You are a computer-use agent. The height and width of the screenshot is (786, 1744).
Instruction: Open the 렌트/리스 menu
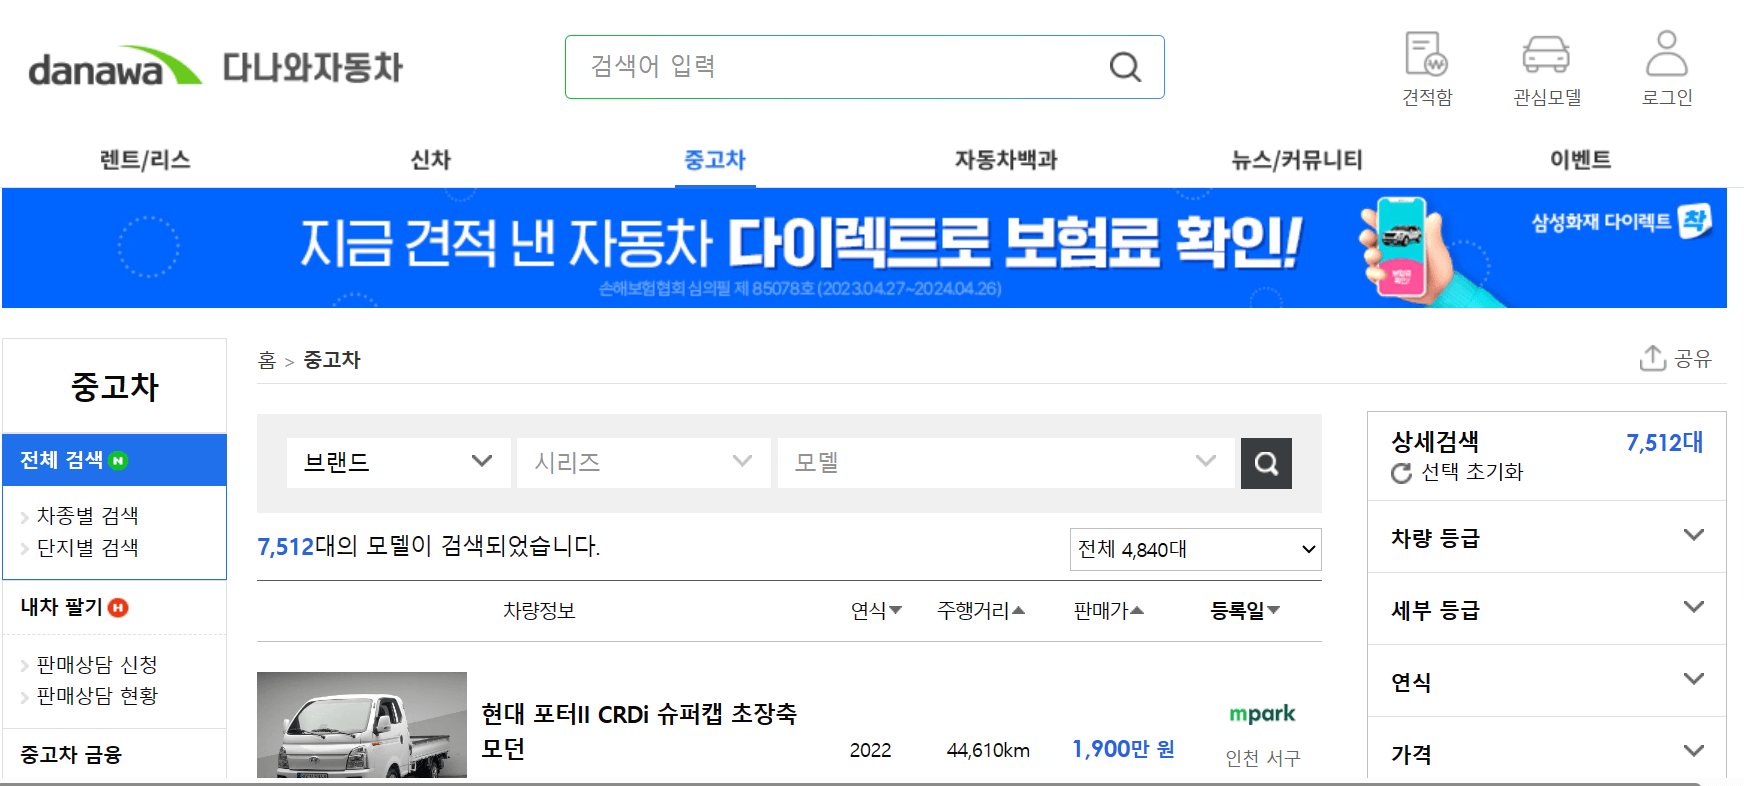(145, 160)
